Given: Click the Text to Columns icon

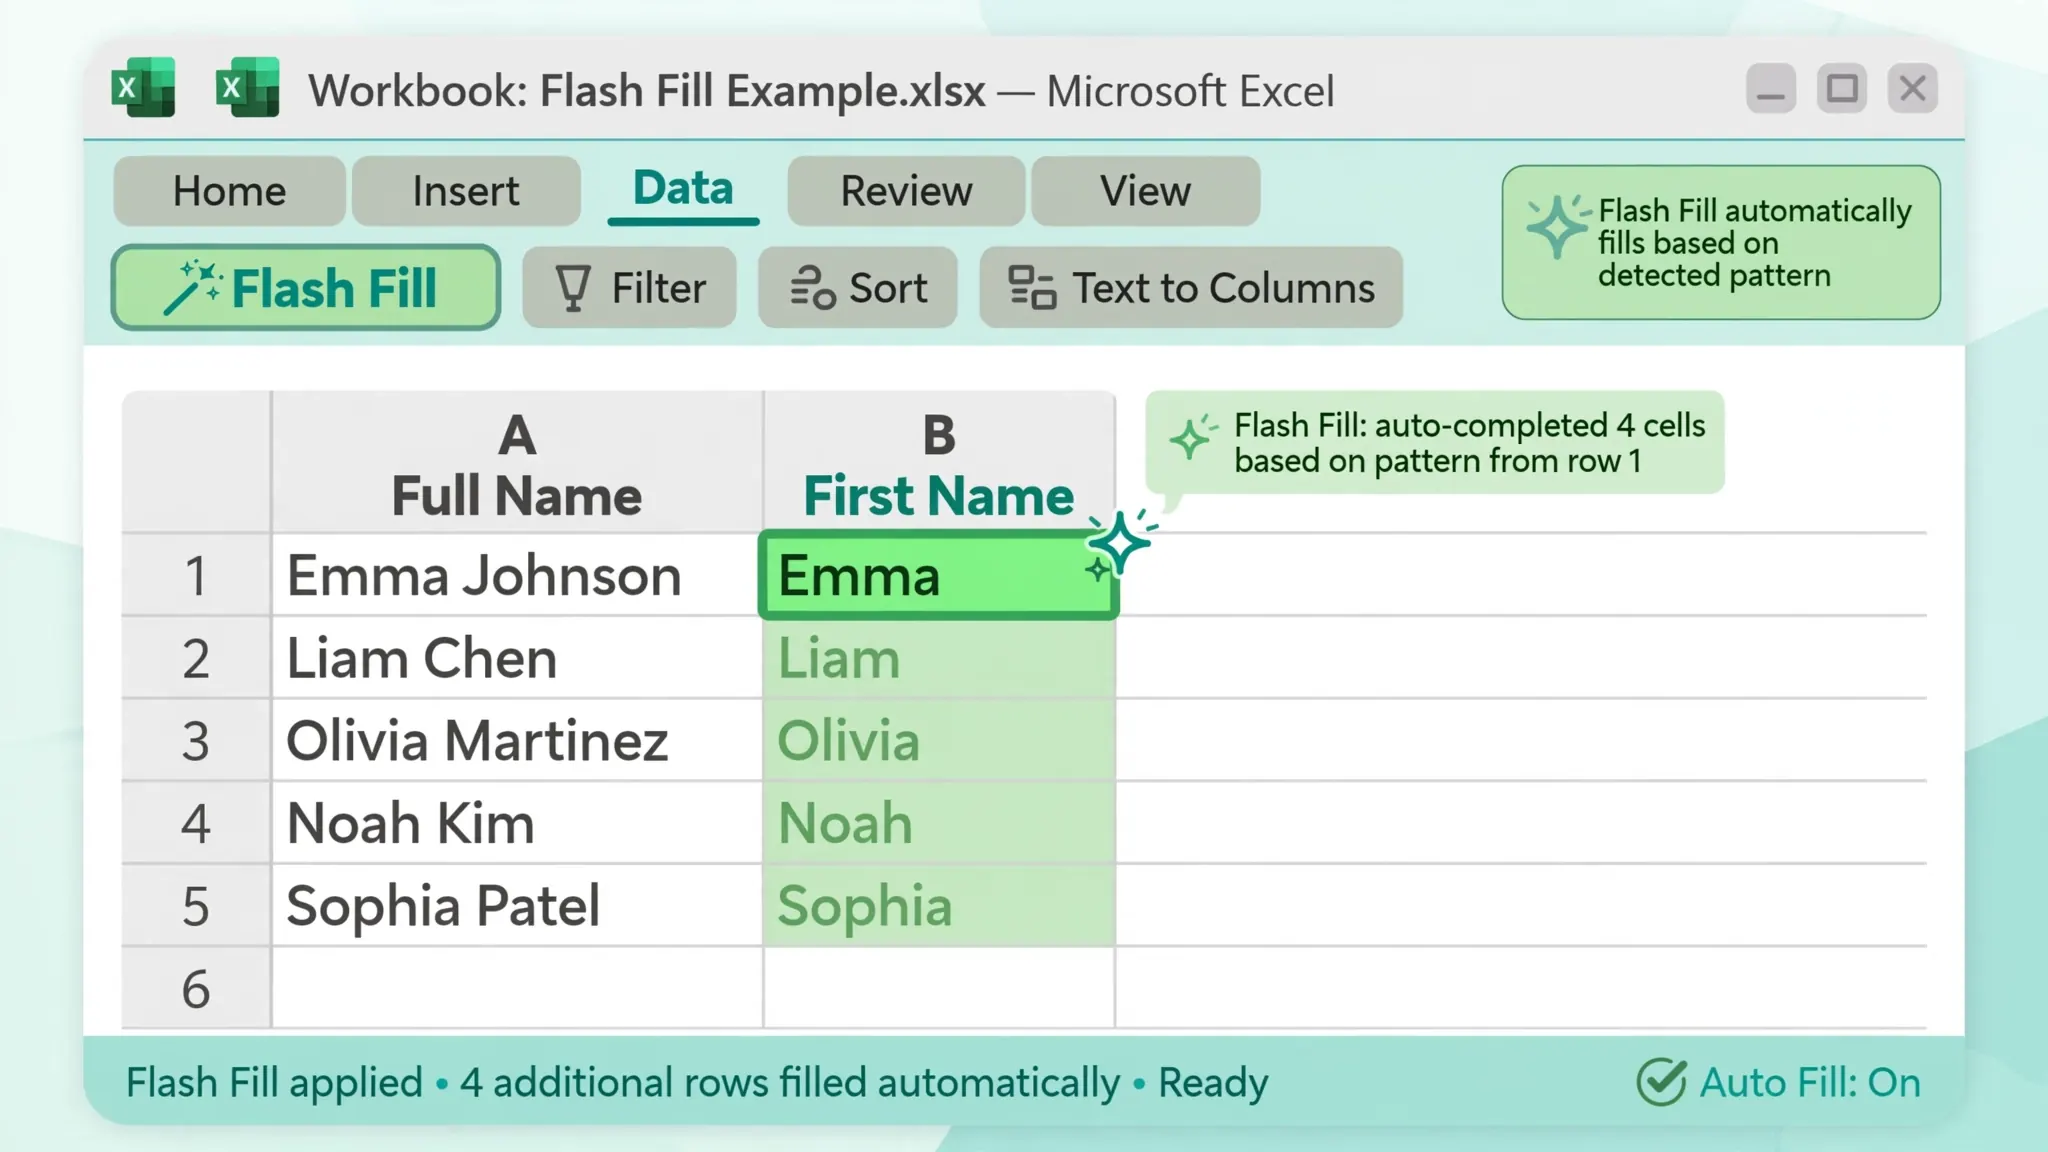Looking at the screenshot, I should click(1031, 288).
